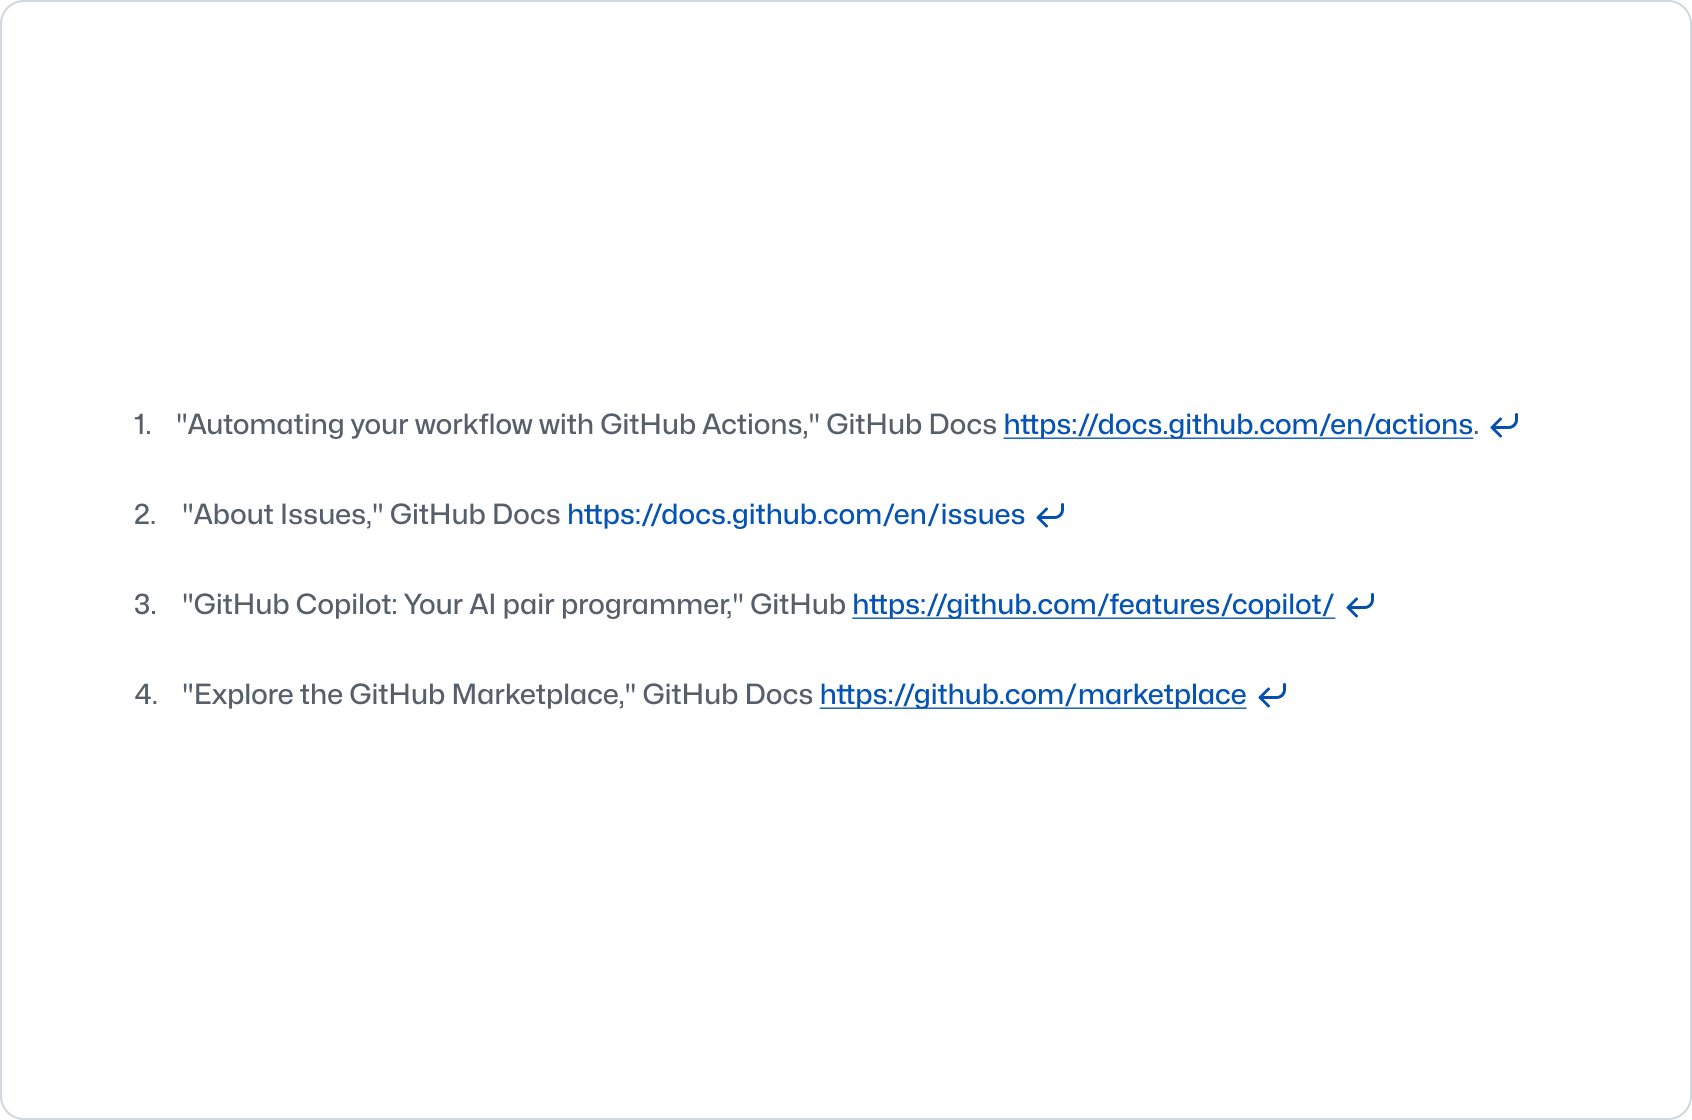The image size is (1692, 1120).
Task: Click the return arrow after the marketplace link
Action: 1272,696
